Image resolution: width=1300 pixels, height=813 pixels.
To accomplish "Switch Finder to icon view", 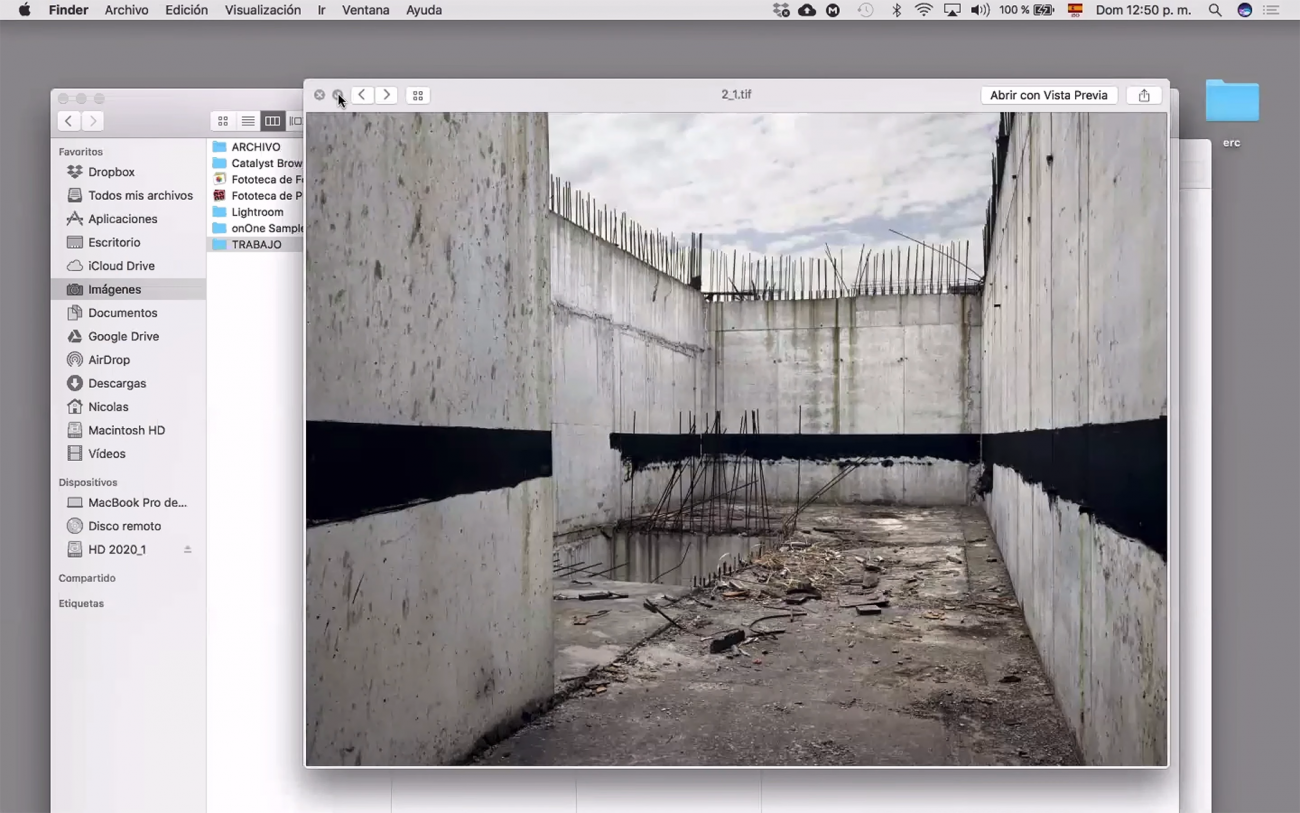I will 223,121.
